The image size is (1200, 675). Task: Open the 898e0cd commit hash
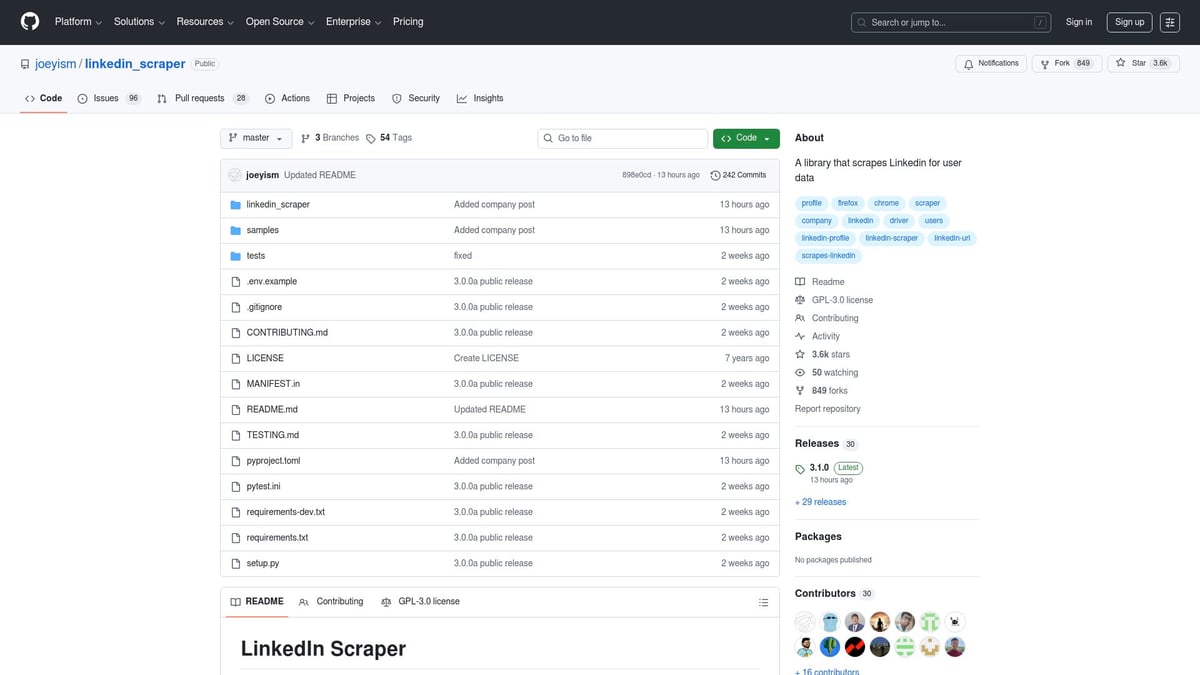637,175
